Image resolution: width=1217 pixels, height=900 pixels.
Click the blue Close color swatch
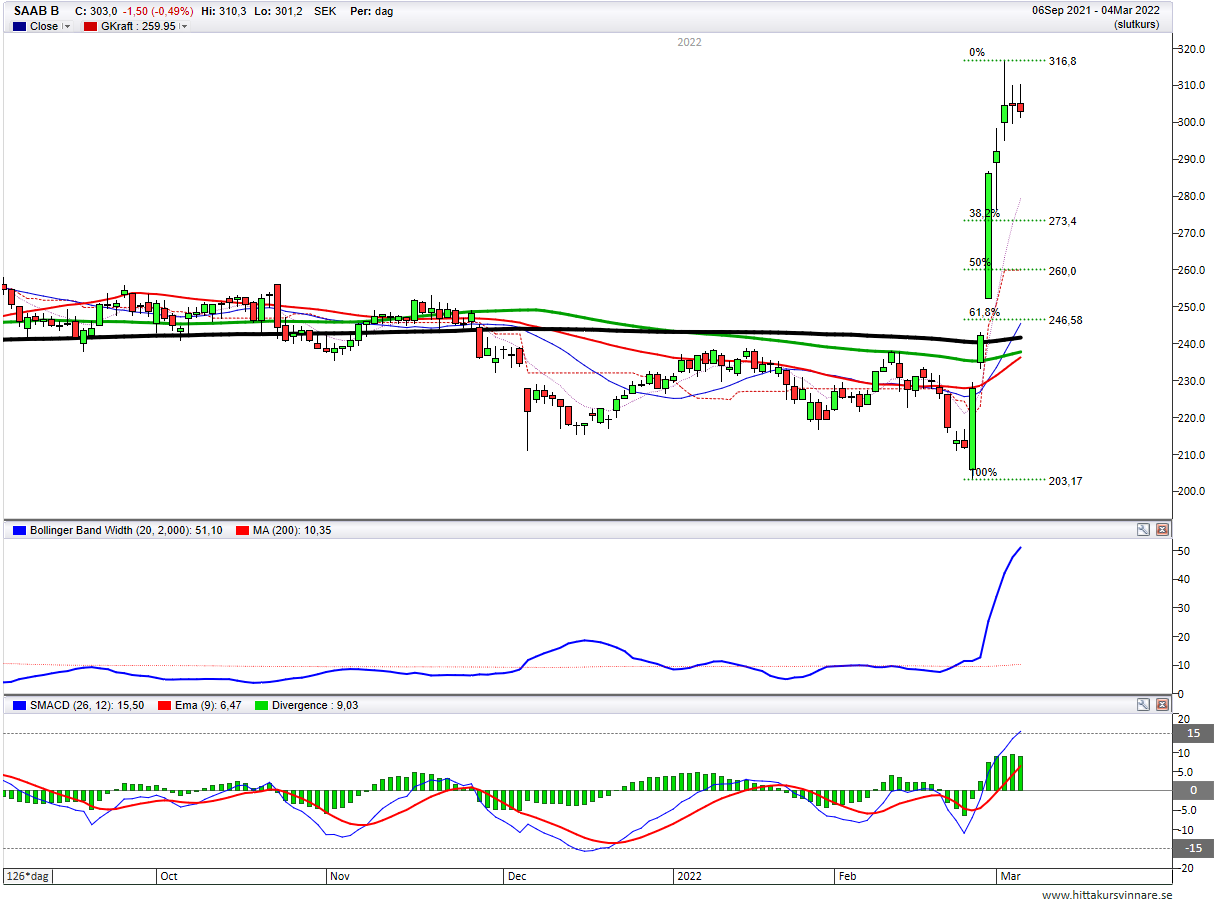coord(19,27)
